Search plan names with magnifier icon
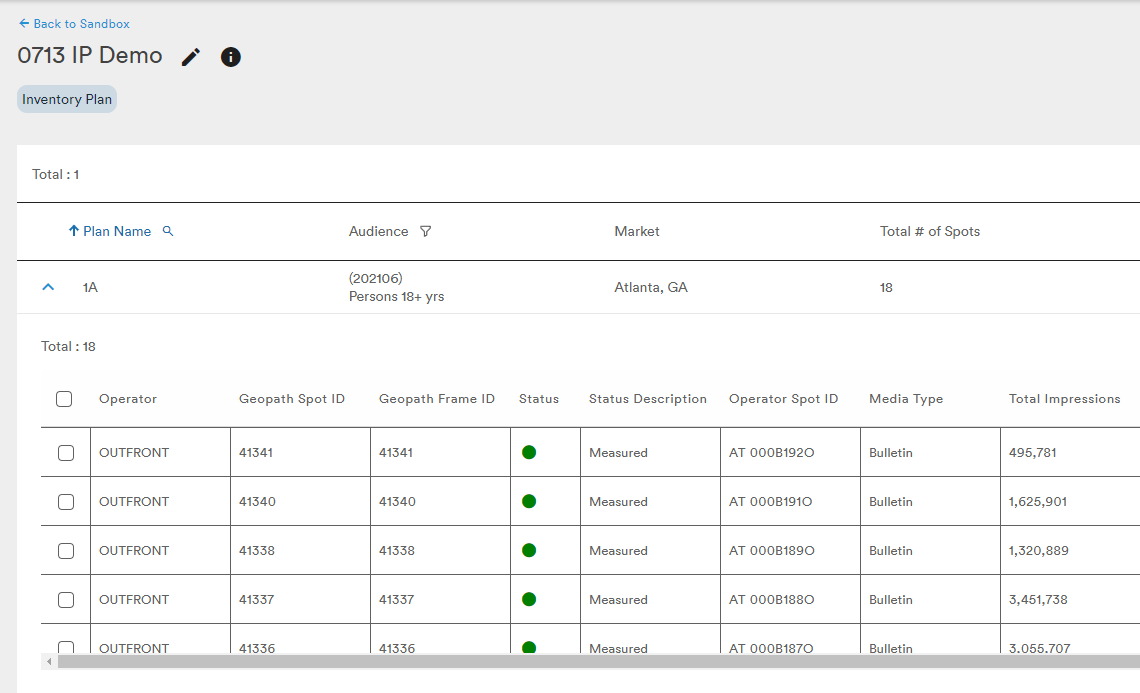Screen dimensions: 1140x693 tap(168, 231)
